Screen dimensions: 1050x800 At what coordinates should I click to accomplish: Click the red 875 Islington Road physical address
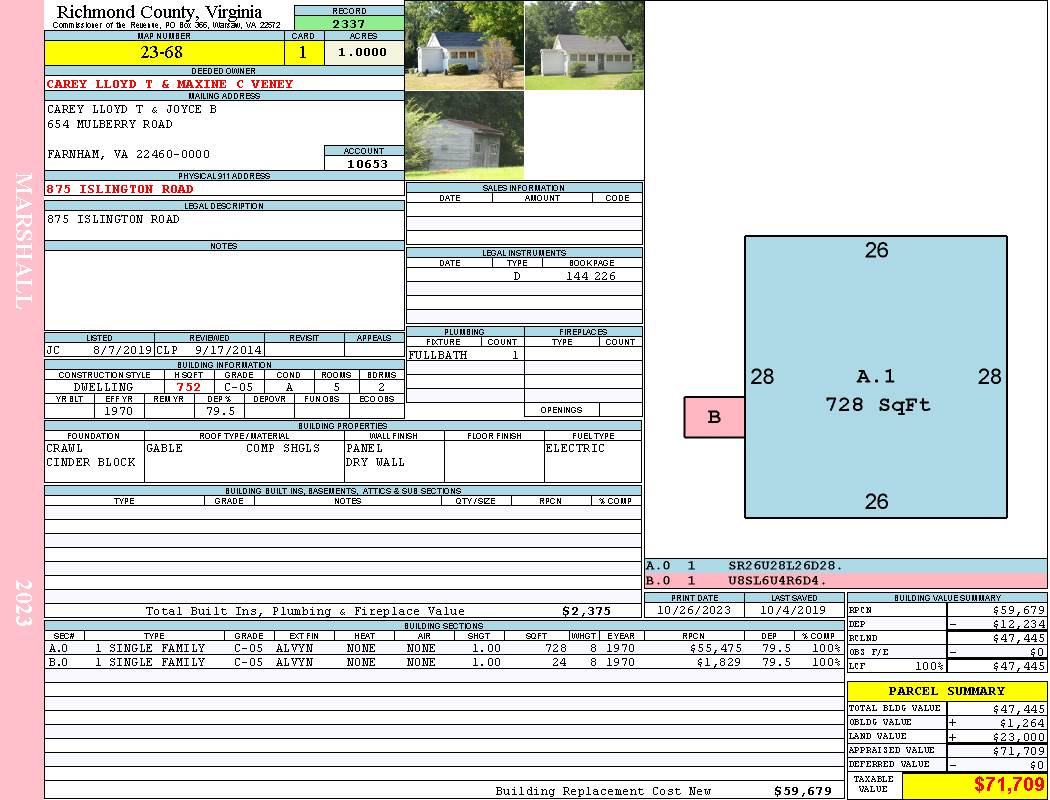pyautogui.click(x=120, y=189)
